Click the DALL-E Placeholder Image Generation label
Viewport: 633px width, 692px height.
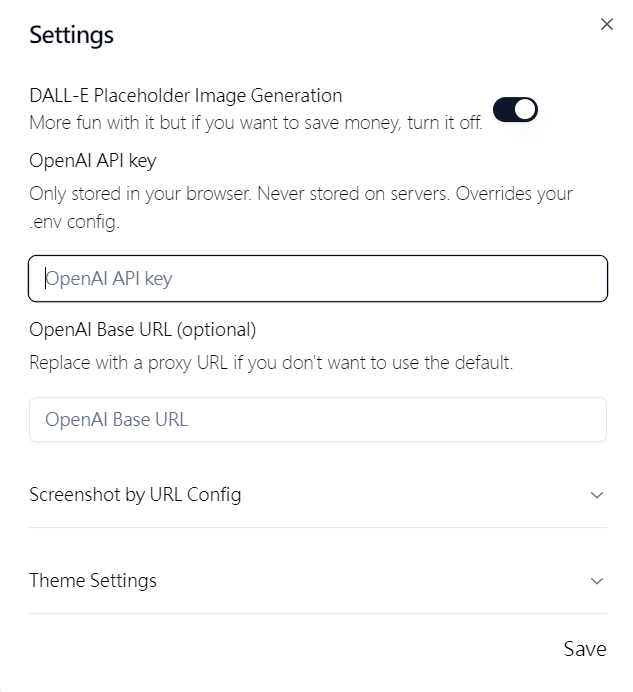click(186, 96)
